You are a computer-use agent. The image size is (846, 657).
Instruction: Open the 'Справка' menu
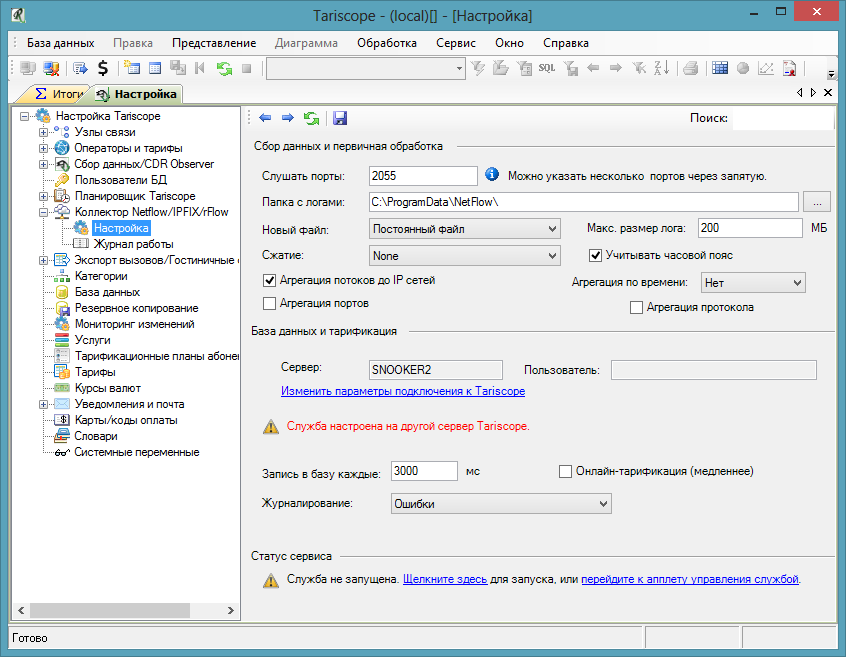565,43
